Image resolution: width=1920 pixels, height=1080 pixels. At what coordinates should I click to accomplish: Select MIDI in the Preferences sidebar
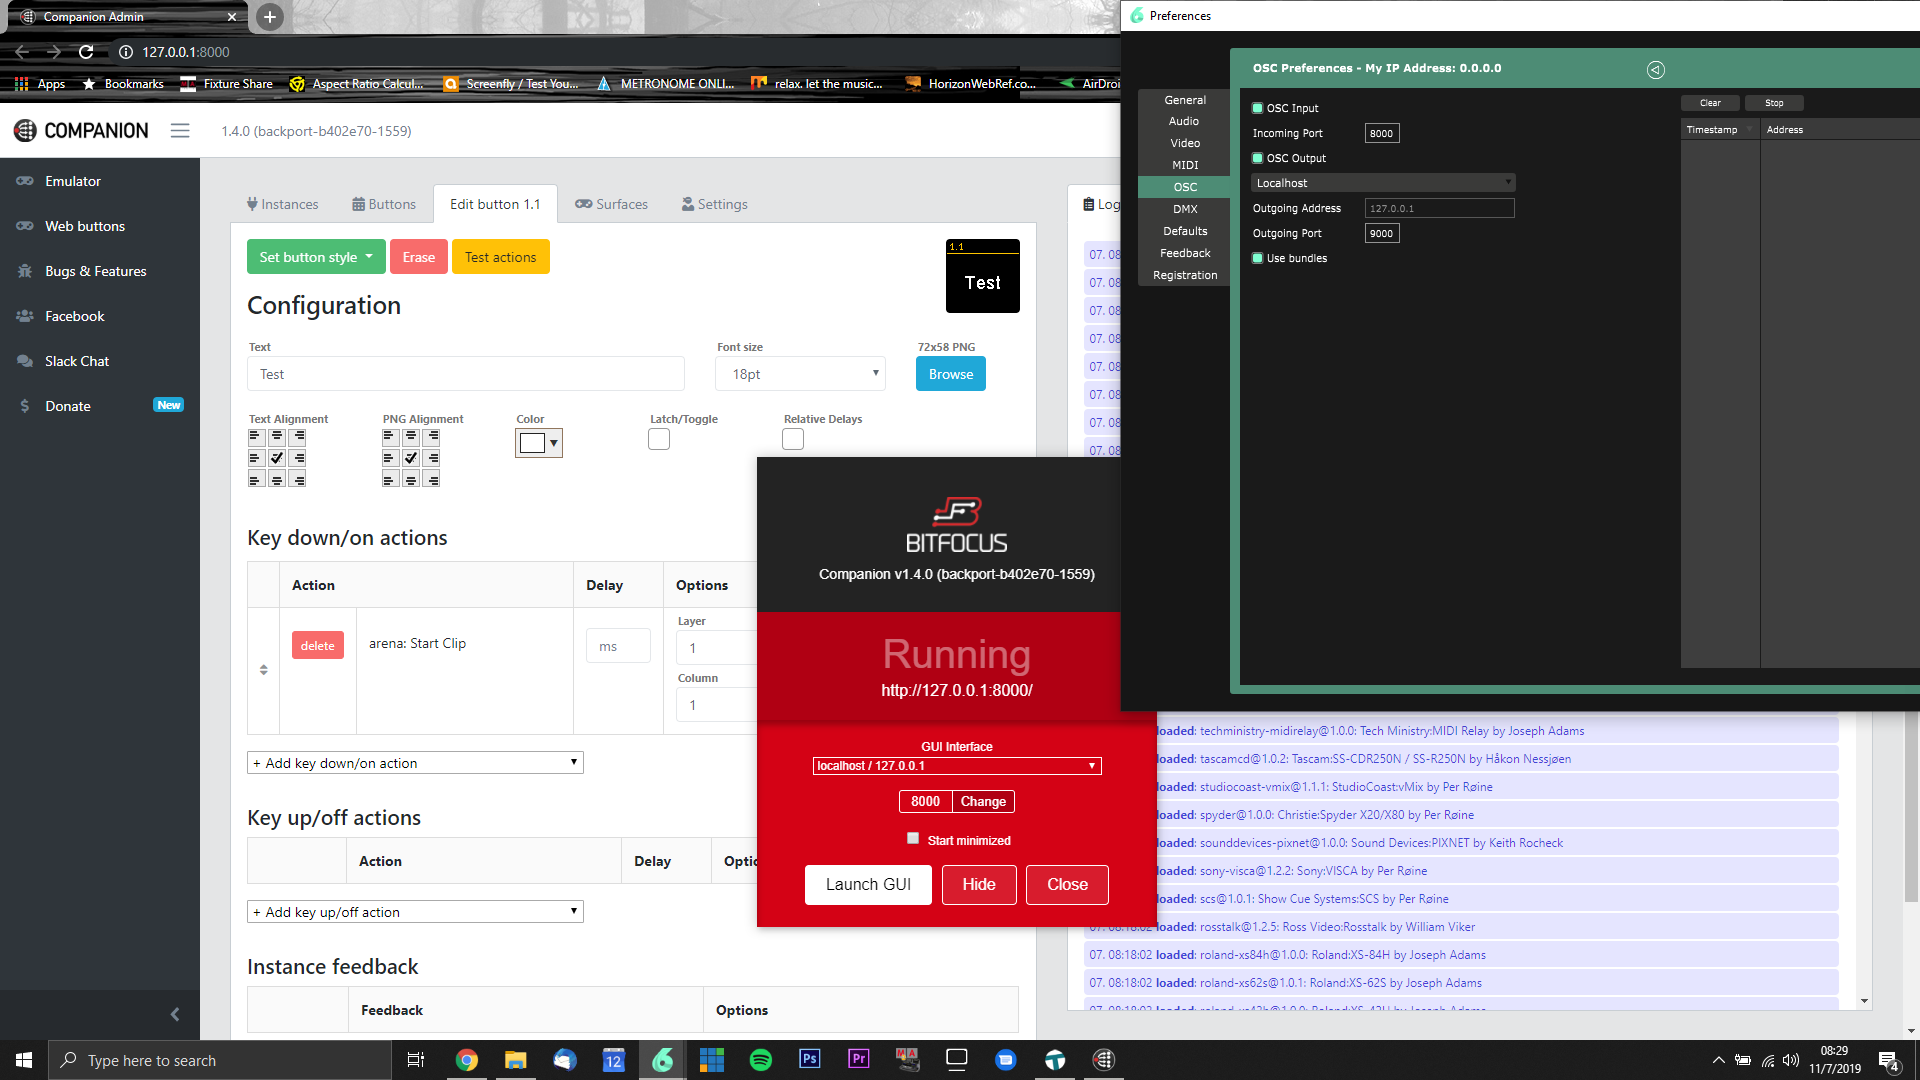[x=1185, y=165]
